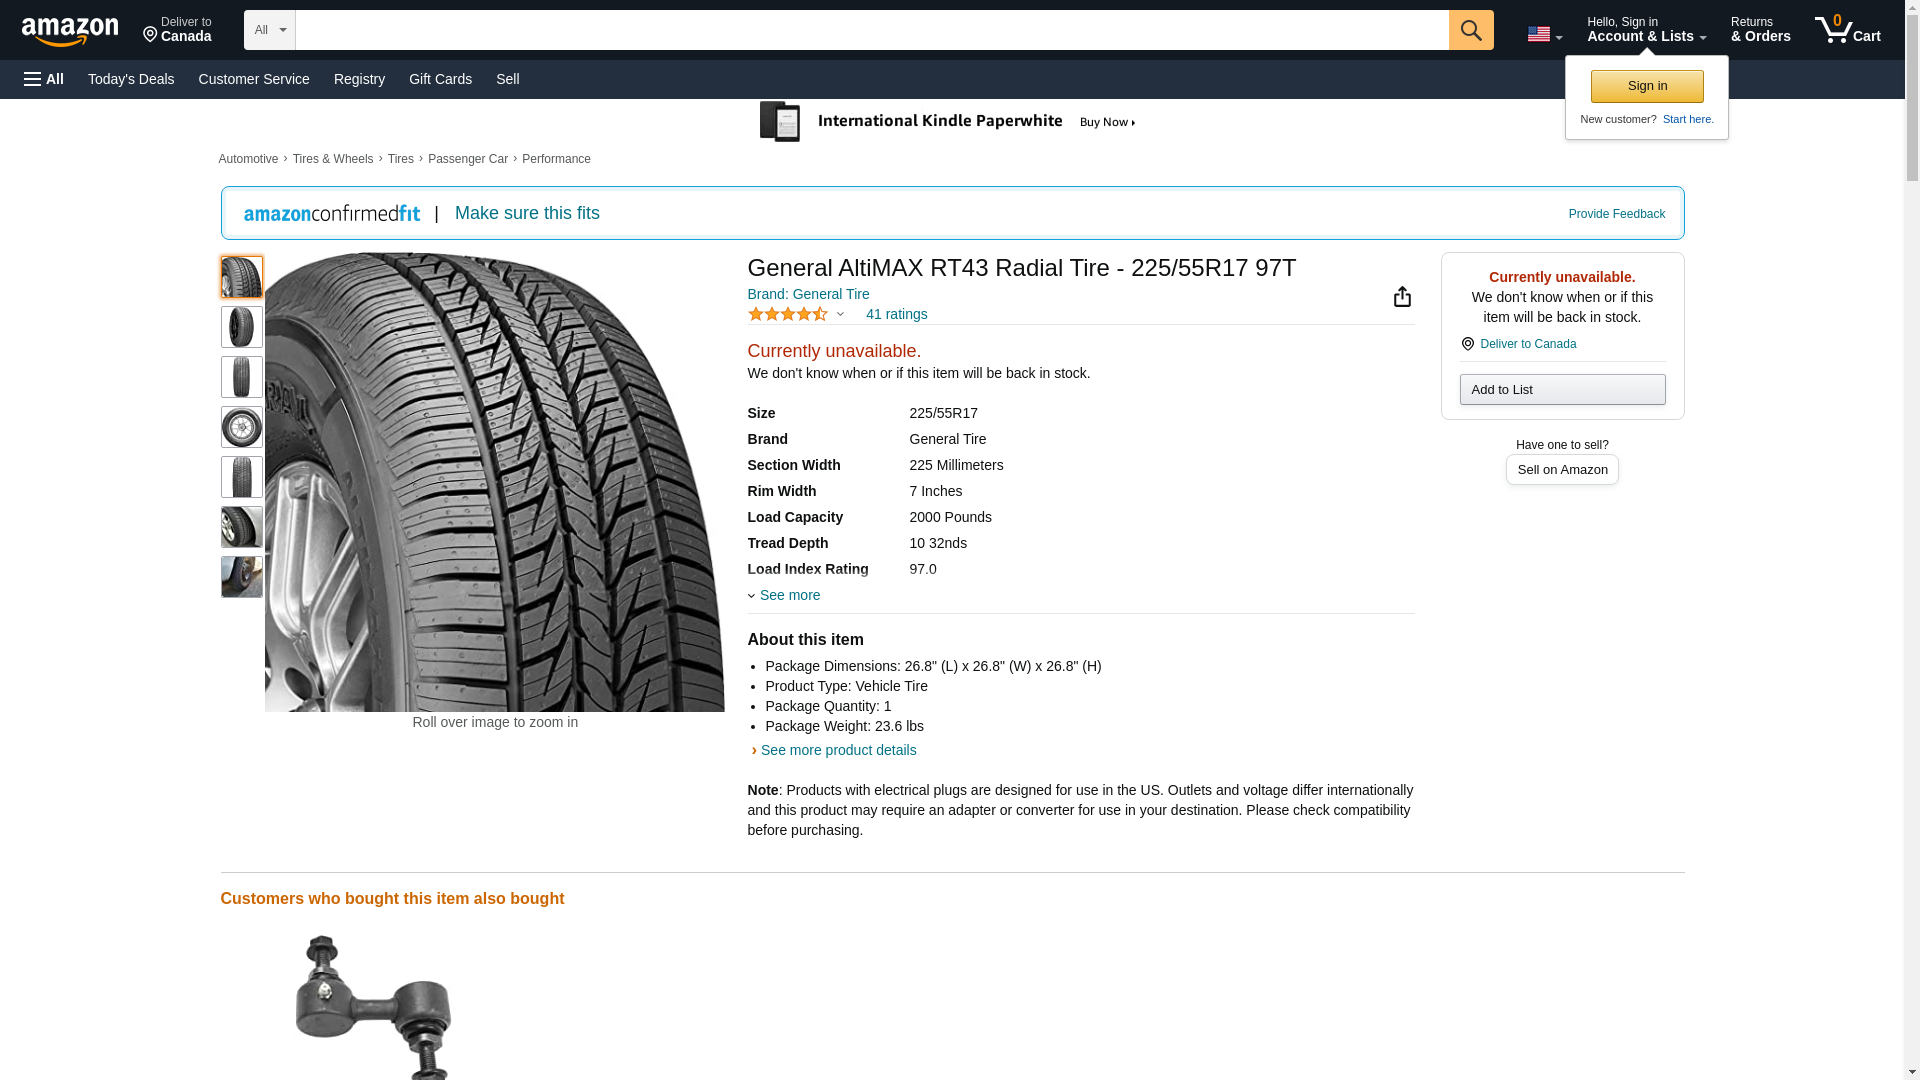Viewport: 1920px width, 1080px height.
Task: Expand See more product specifications
Action: (x=788, y=595)
